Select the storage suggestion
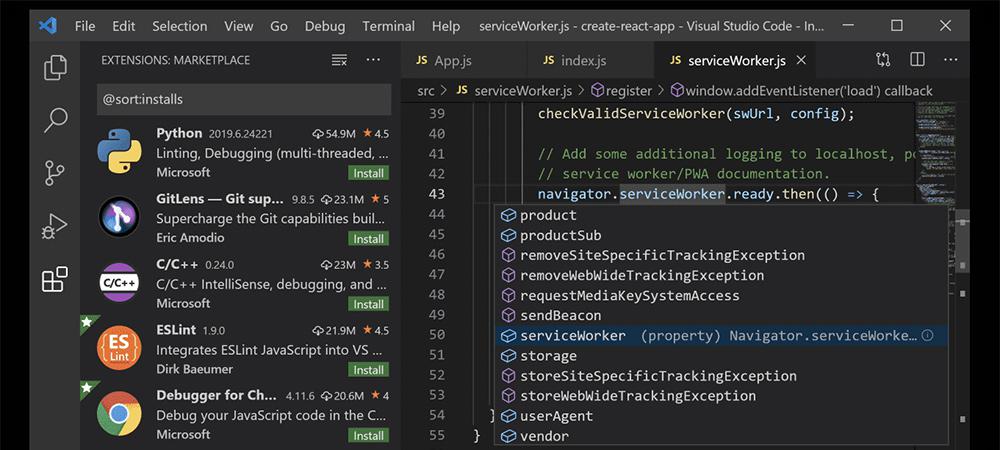Screen dimensions: 1000x450 [721, 355]
